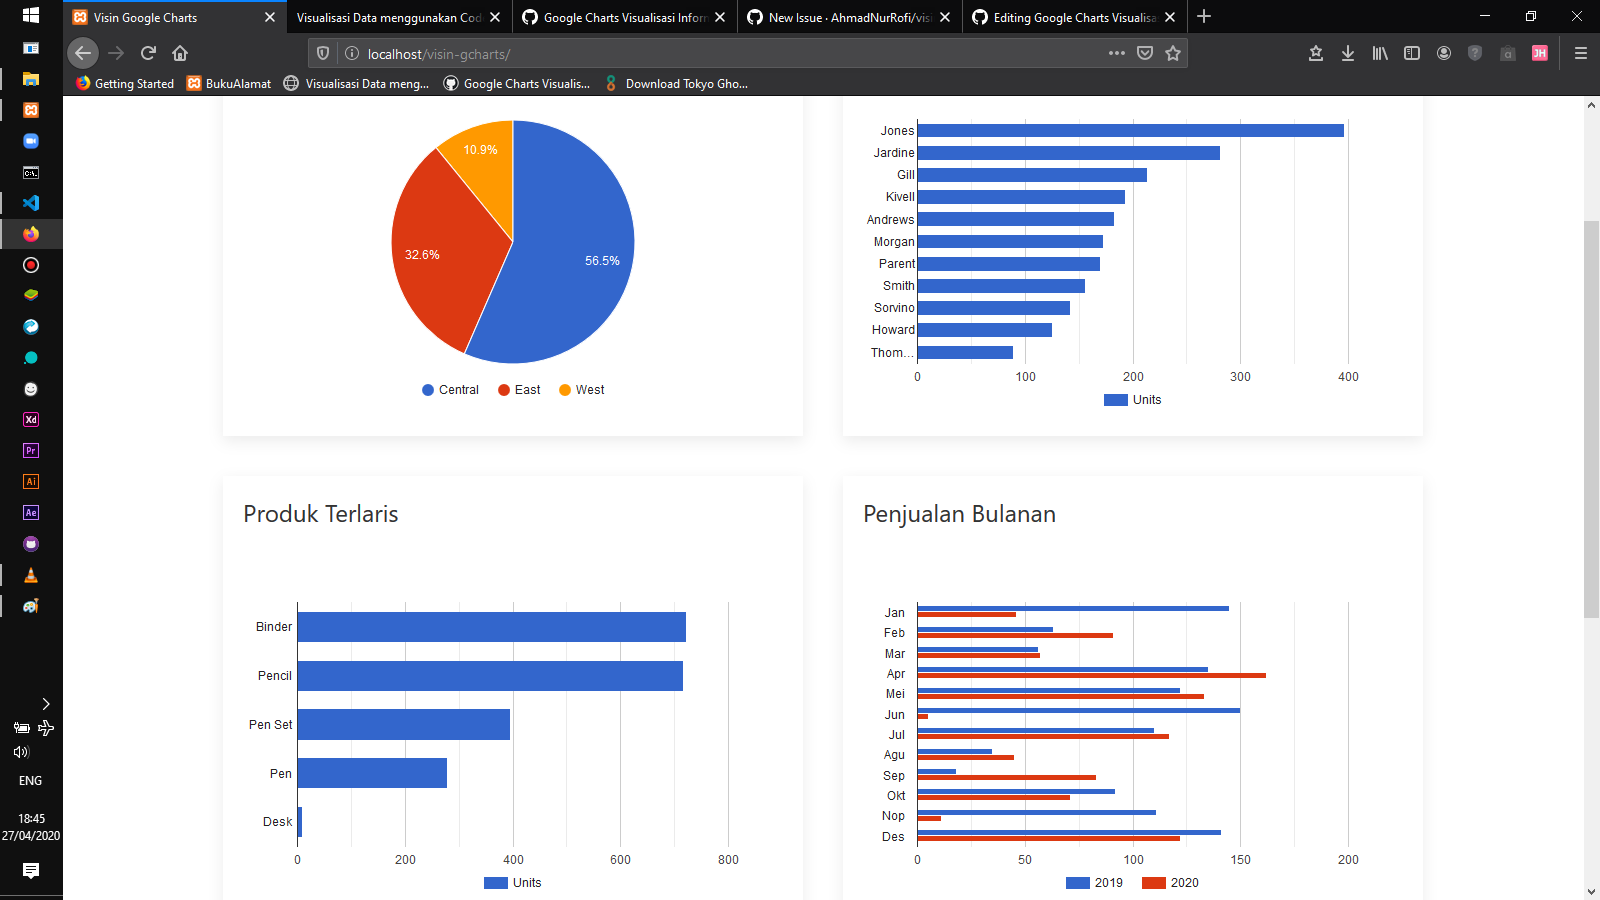Click the Jones bar in sales chart

pyautogui.click(x=1130, y=130)
